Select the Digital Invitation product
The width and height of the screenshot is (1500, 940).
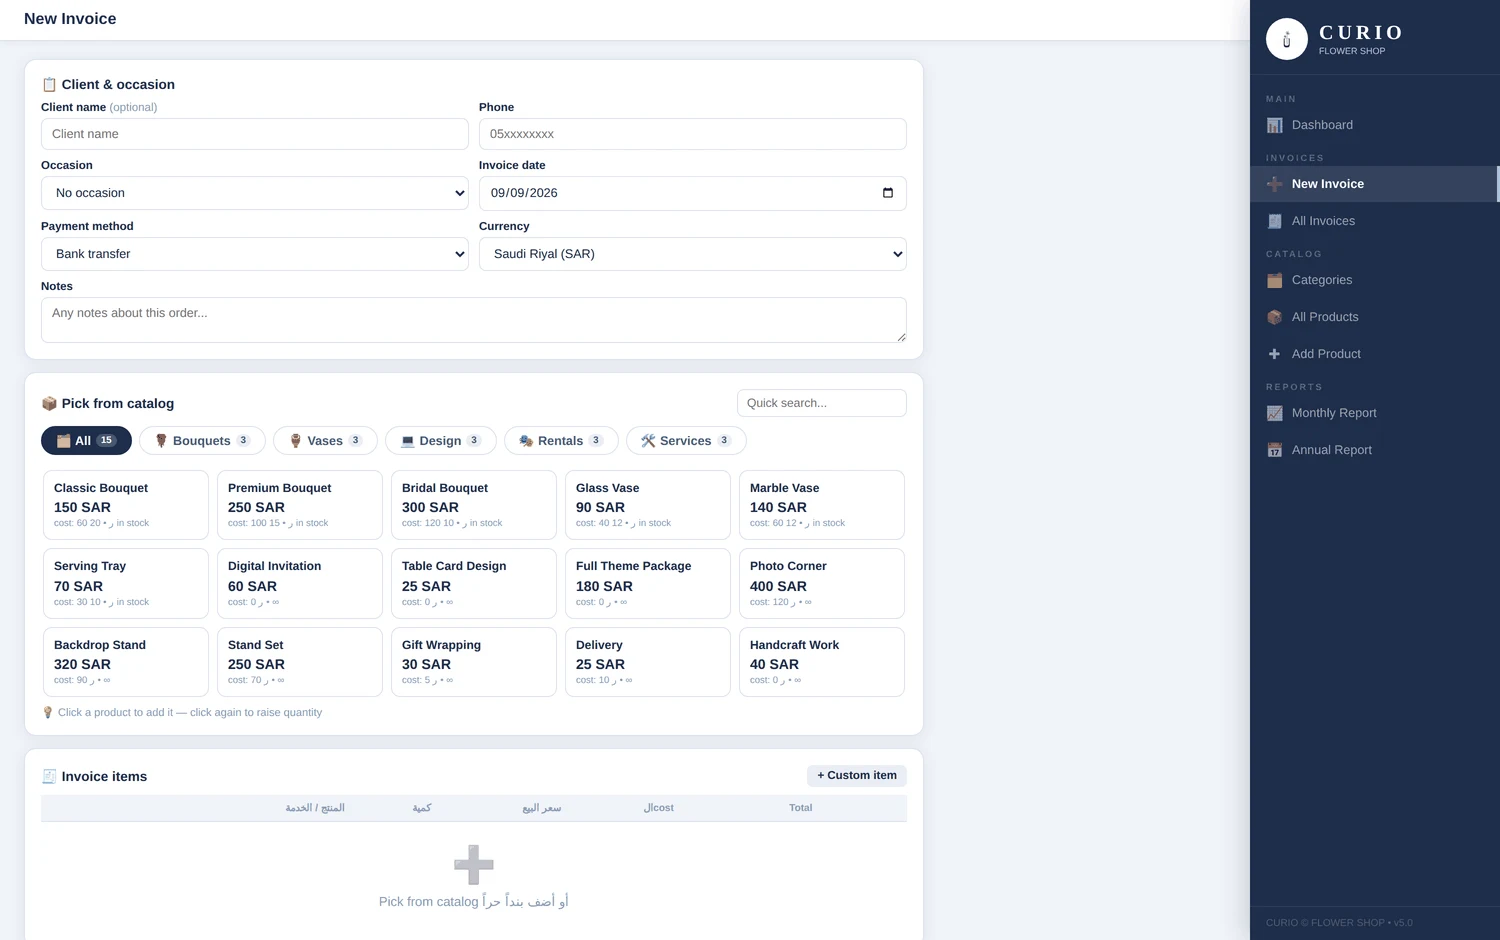(300, 584)
